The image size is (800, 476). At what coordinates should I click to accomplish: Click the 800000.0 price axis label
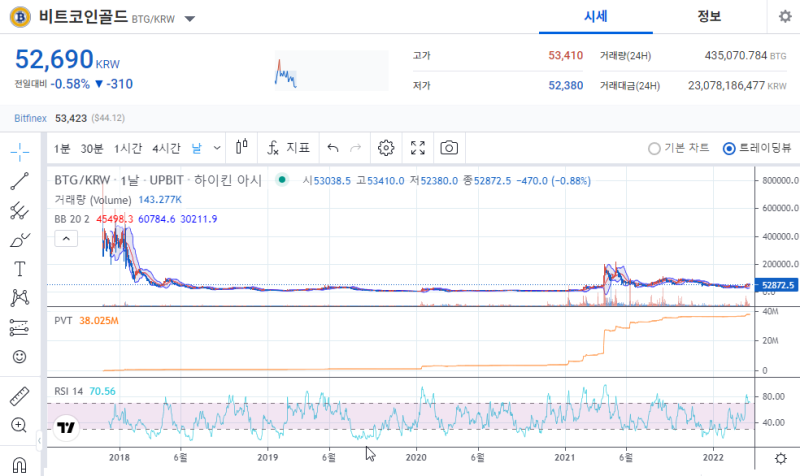pyautogui.click(x=780, y=180)
